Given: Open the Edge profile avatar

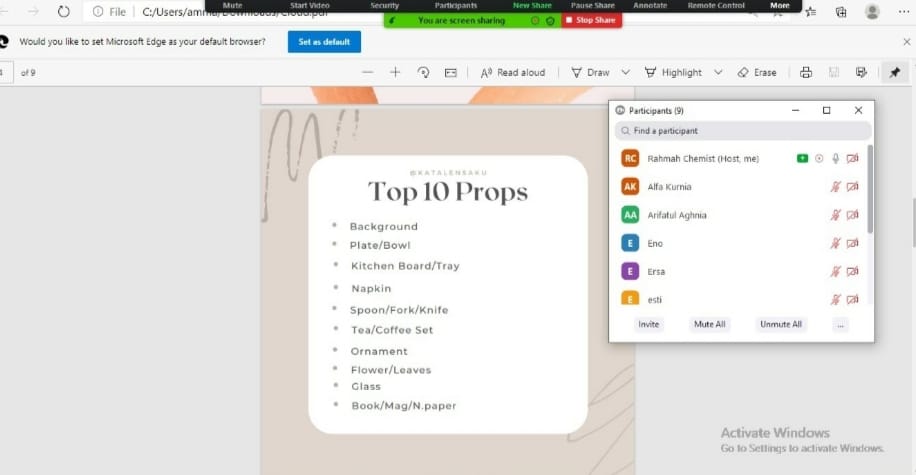Looking at the screenshot, I should pyautogui.click(x=872, y=12).
